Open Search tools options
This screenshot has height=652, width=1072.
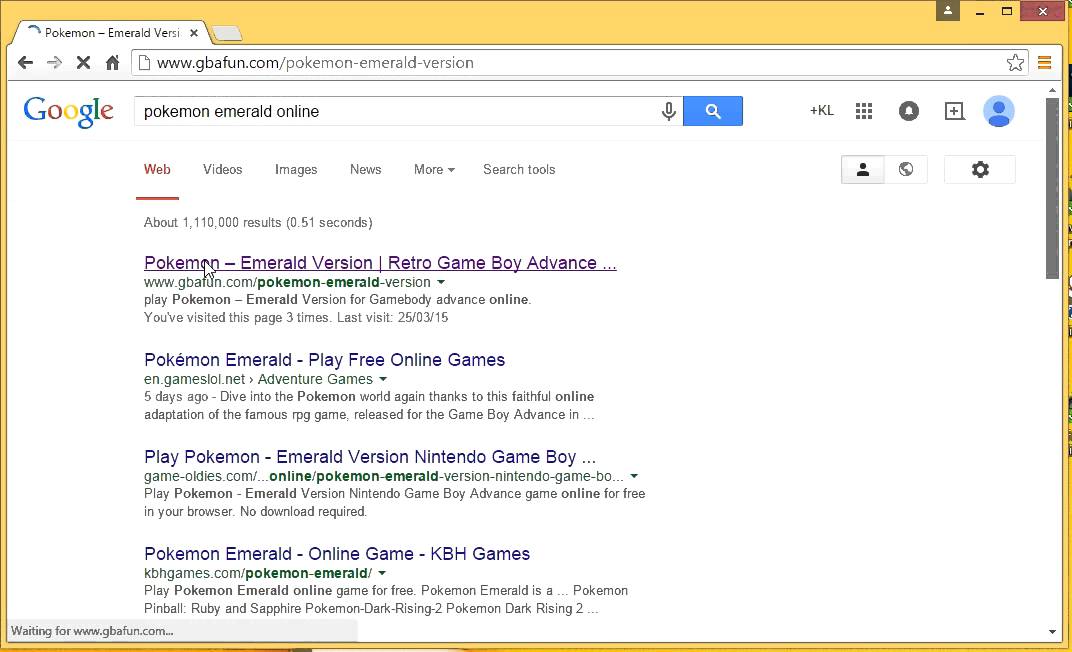(519, 169)
